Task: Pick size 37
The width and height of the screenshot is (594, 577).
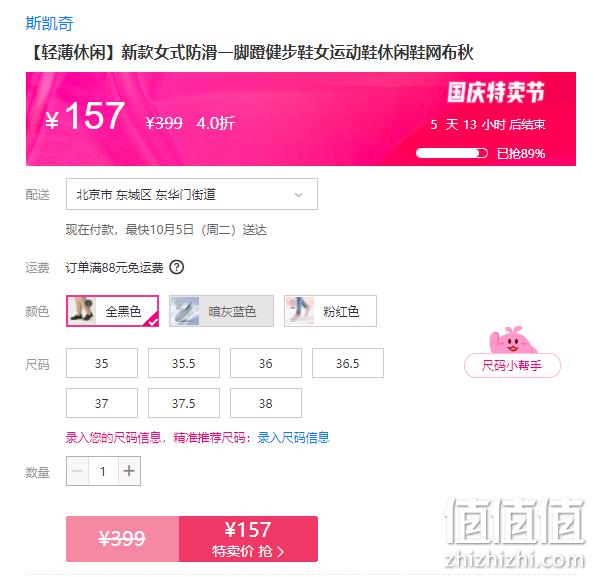Action: pos(102,403)
